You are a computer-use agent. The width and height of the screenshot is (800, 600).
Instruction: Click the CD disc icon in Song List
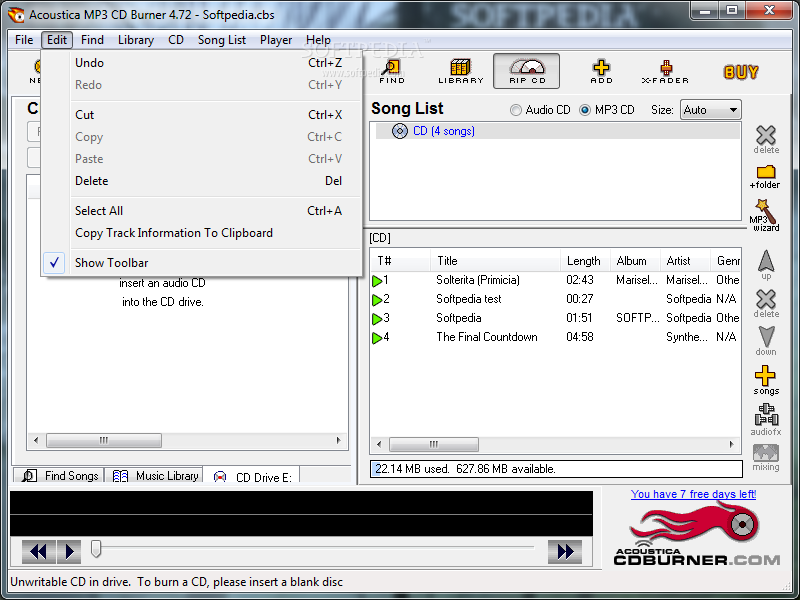(x=399, y=131)
